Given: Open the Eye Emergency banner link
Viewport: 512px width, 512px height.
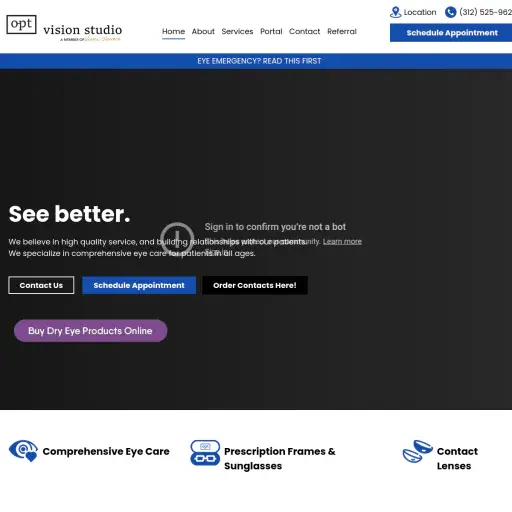Looking at the screenshot, I should pos(259,61).
